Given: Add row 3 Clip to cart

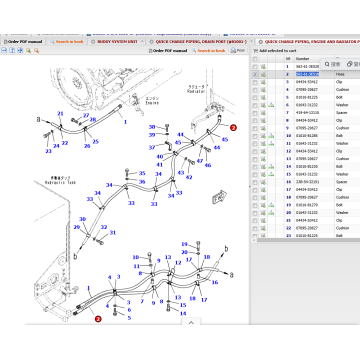Looking at the screenshot, I should pyautogui.click(x=263, y=82).
